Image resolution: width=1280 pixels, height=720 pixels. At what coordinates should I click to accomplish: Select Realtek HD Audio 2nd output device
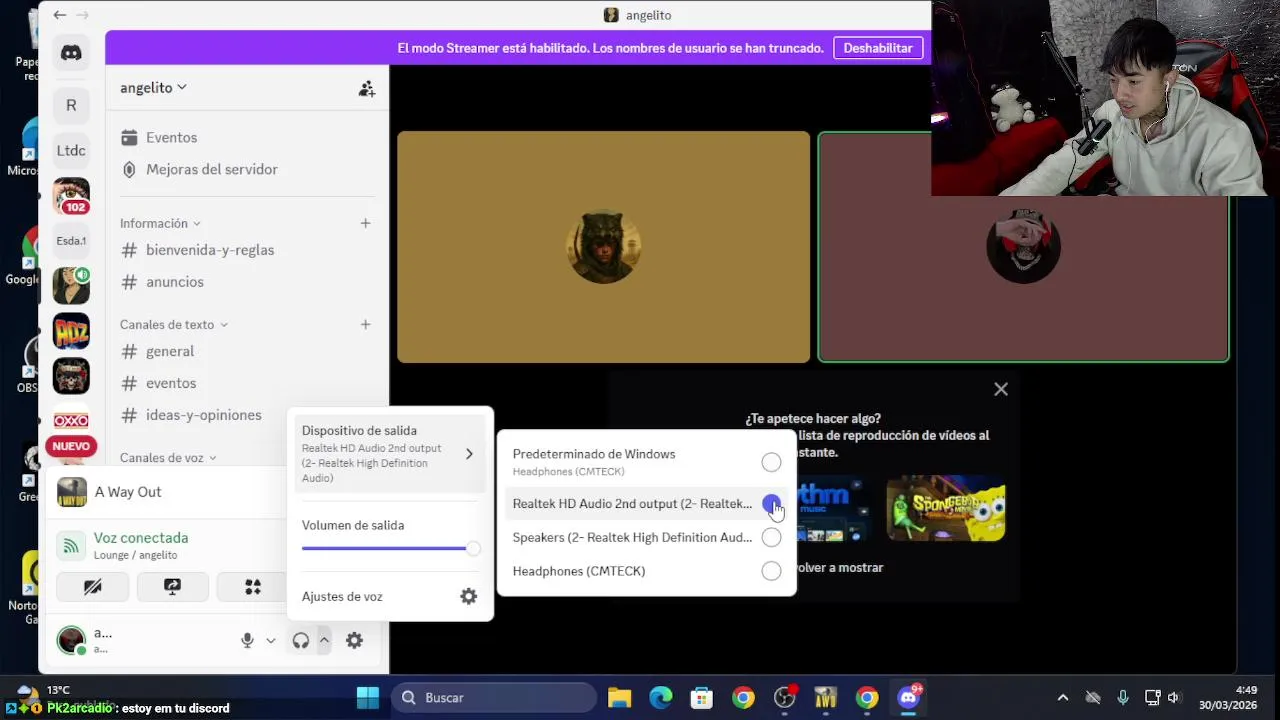click(646, 504)
